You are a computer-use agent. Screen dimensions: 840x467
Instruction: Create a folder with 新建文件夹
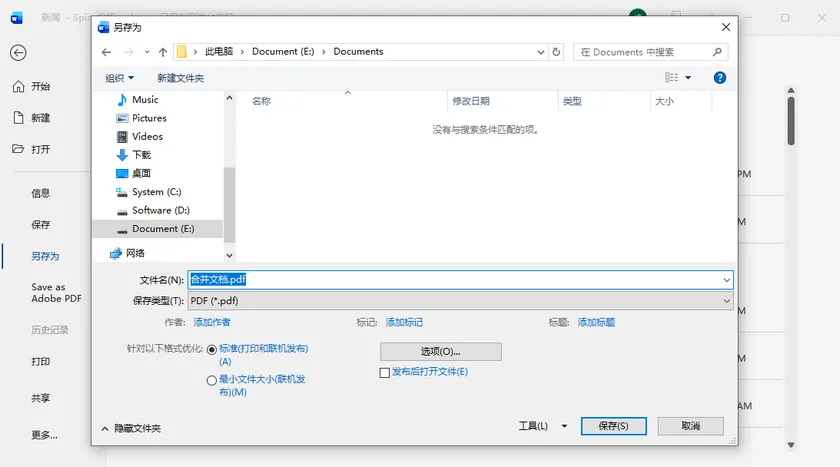[181, 78]
